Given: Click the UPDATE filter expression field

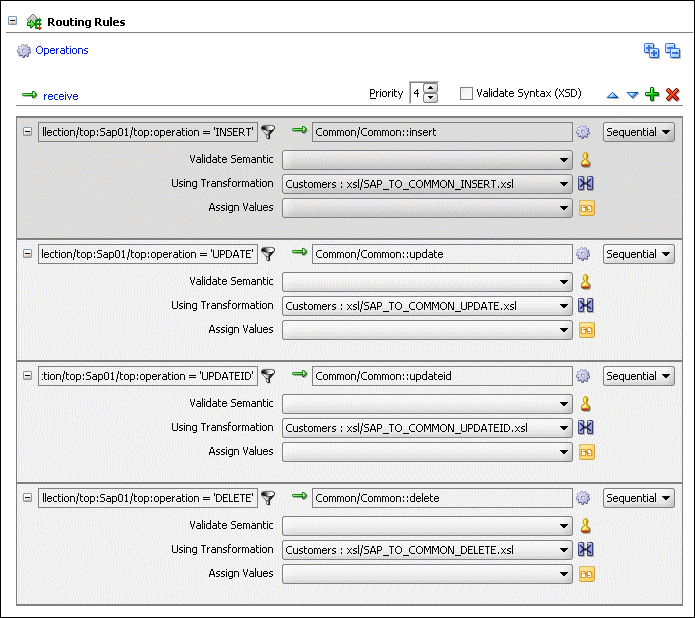Looking at the screenshot, I should [147, 254].
